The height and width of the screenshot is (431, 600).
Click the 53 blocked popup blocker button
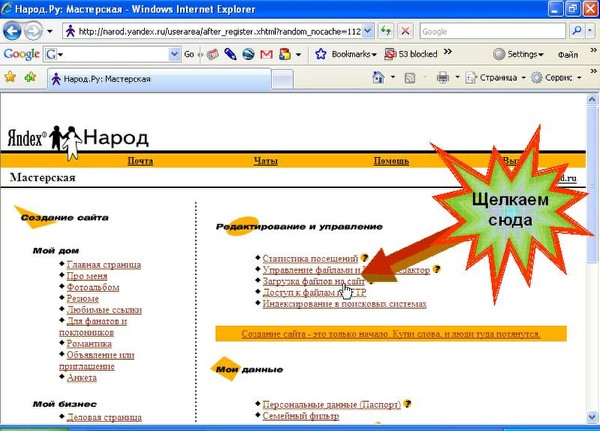click(x=411, y=54)
